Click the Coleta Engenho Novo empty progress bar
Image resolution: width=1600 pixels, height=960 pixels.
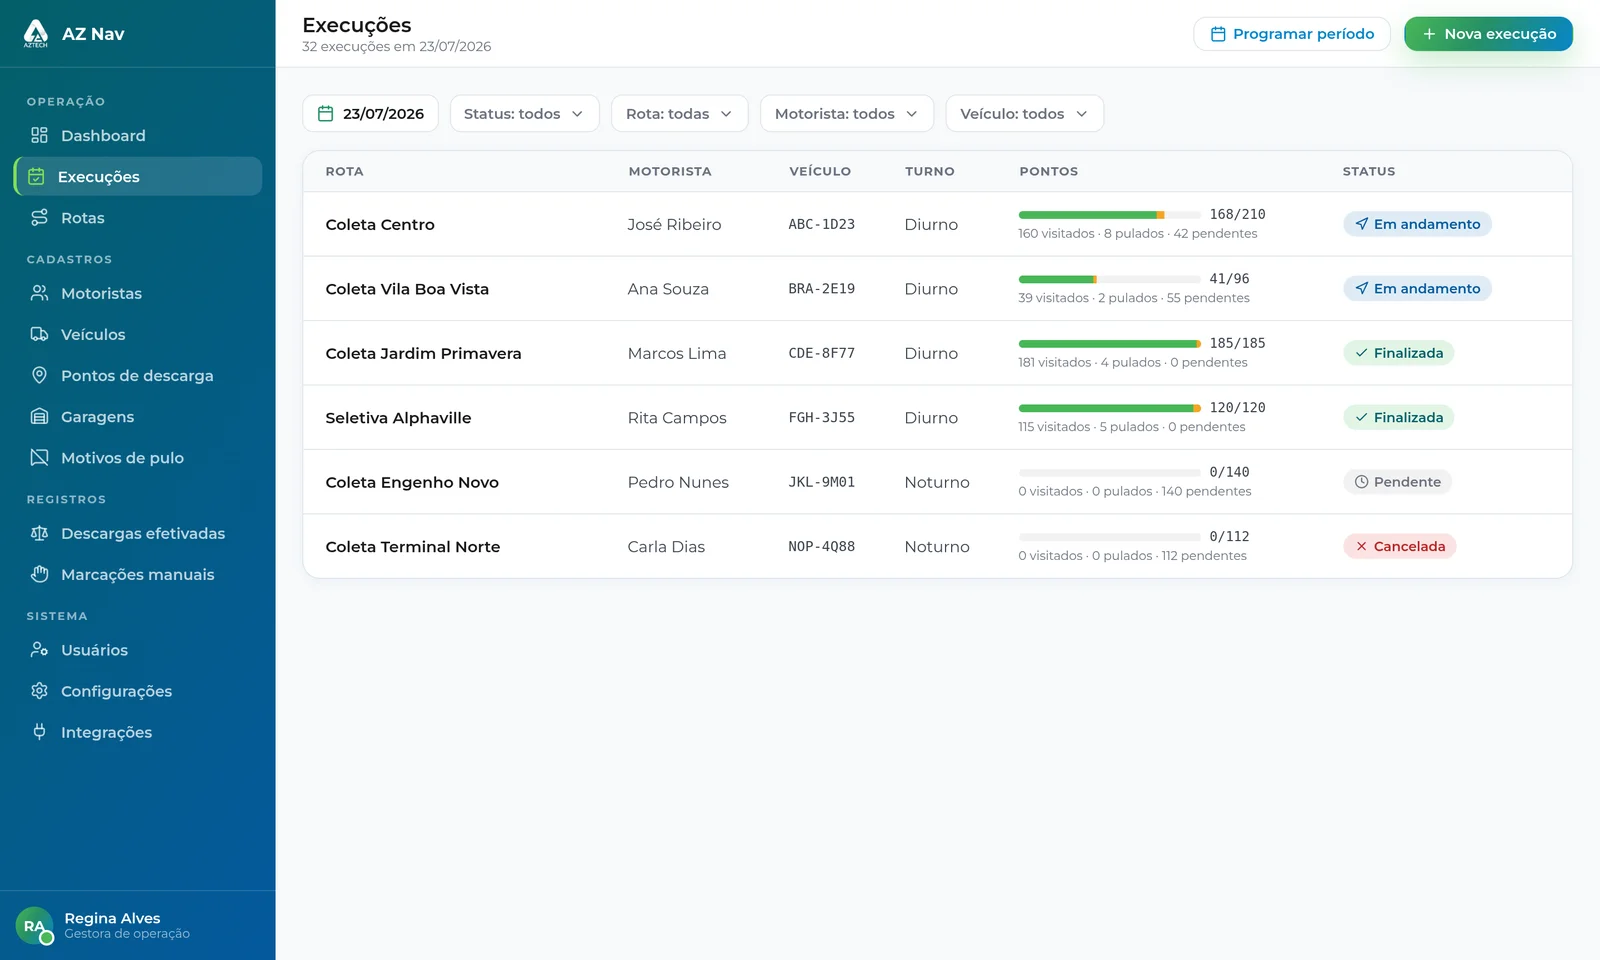click(1110, 472)
